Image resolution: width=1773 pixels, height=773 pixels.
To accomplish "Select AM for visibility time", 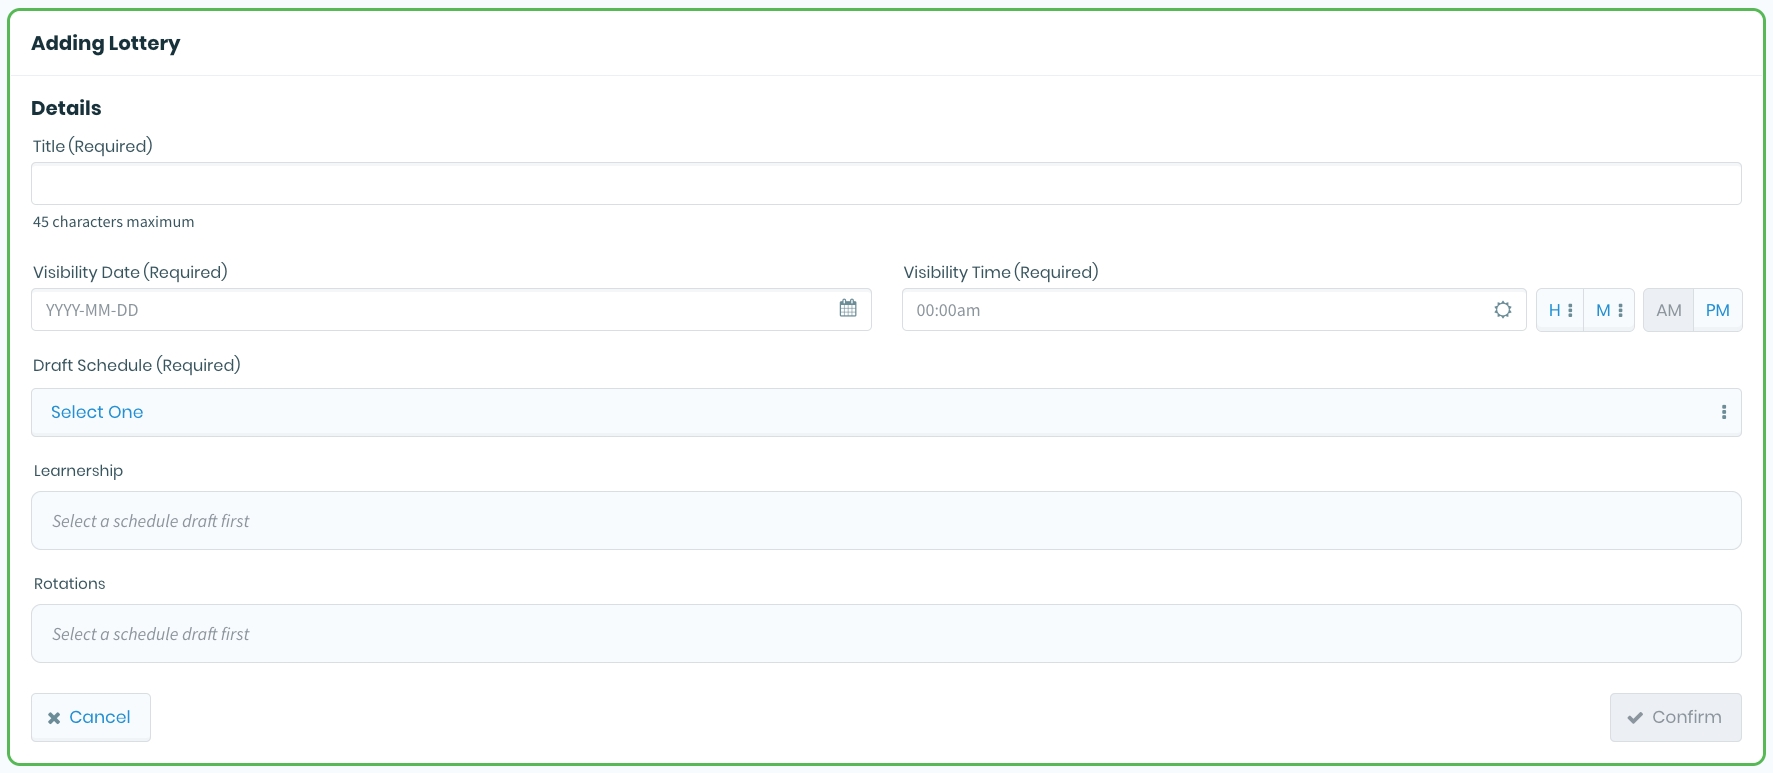I will pos(1668,310).
